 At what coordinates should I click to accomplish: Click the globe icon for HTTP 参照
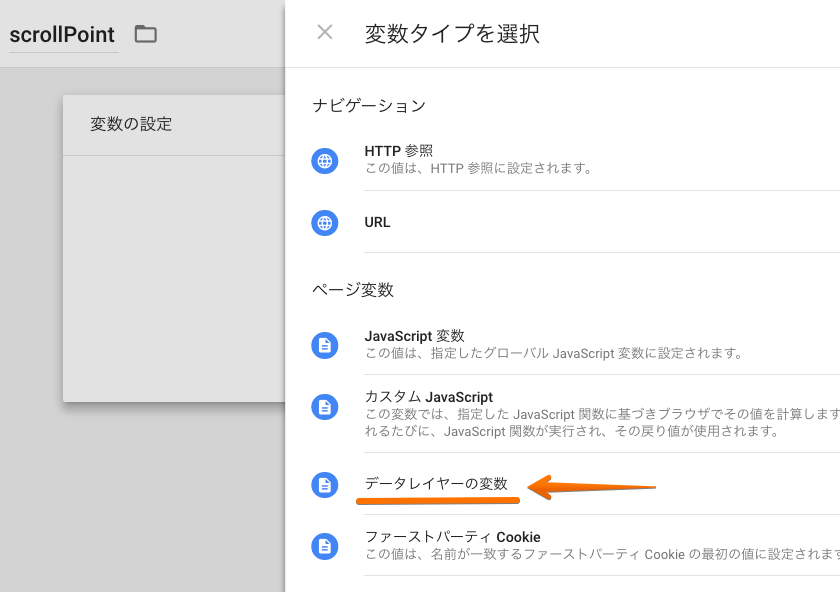[x=324, y=161]
